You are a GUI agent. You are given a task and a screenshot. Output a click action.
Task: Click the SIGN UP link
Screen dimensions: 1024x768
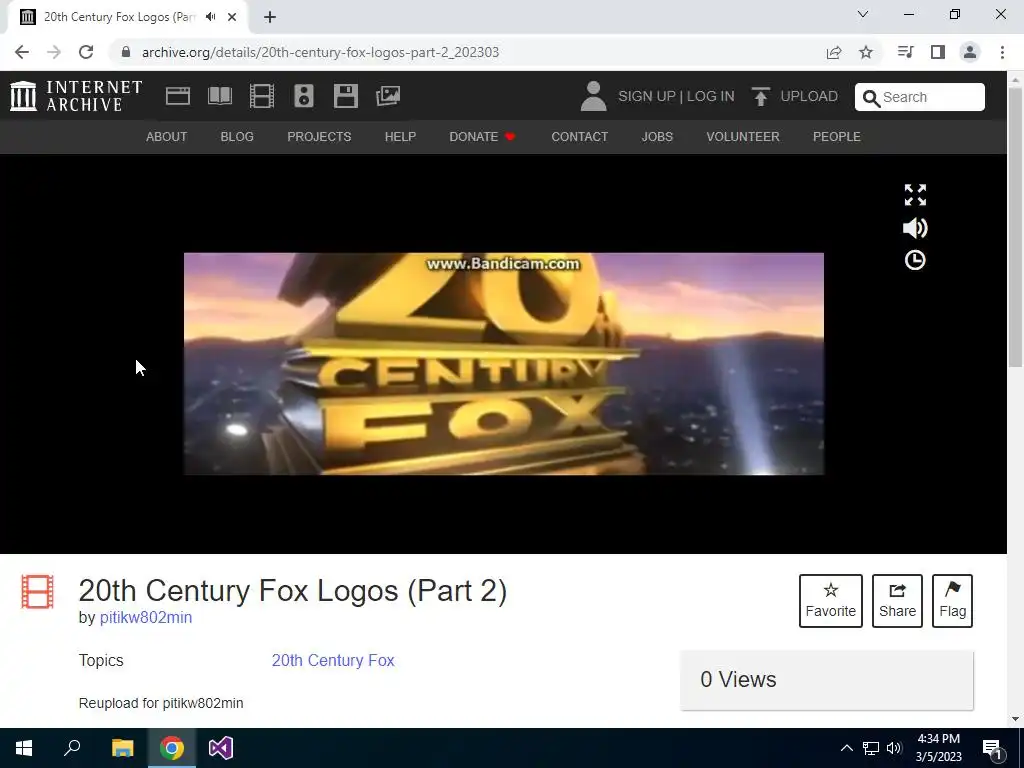[x=647, y=96]
